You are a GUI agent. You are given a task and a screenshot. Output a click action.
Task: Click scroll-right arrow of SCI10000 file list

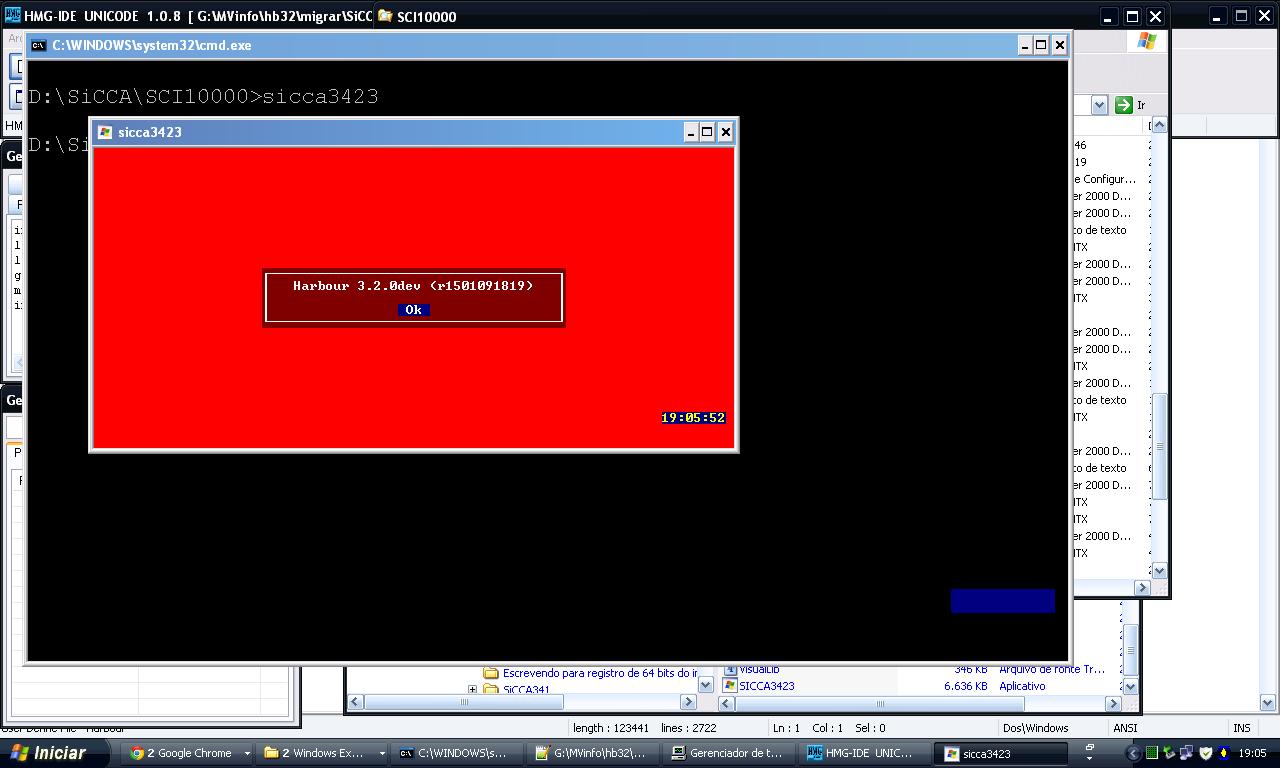point(1142,588)
